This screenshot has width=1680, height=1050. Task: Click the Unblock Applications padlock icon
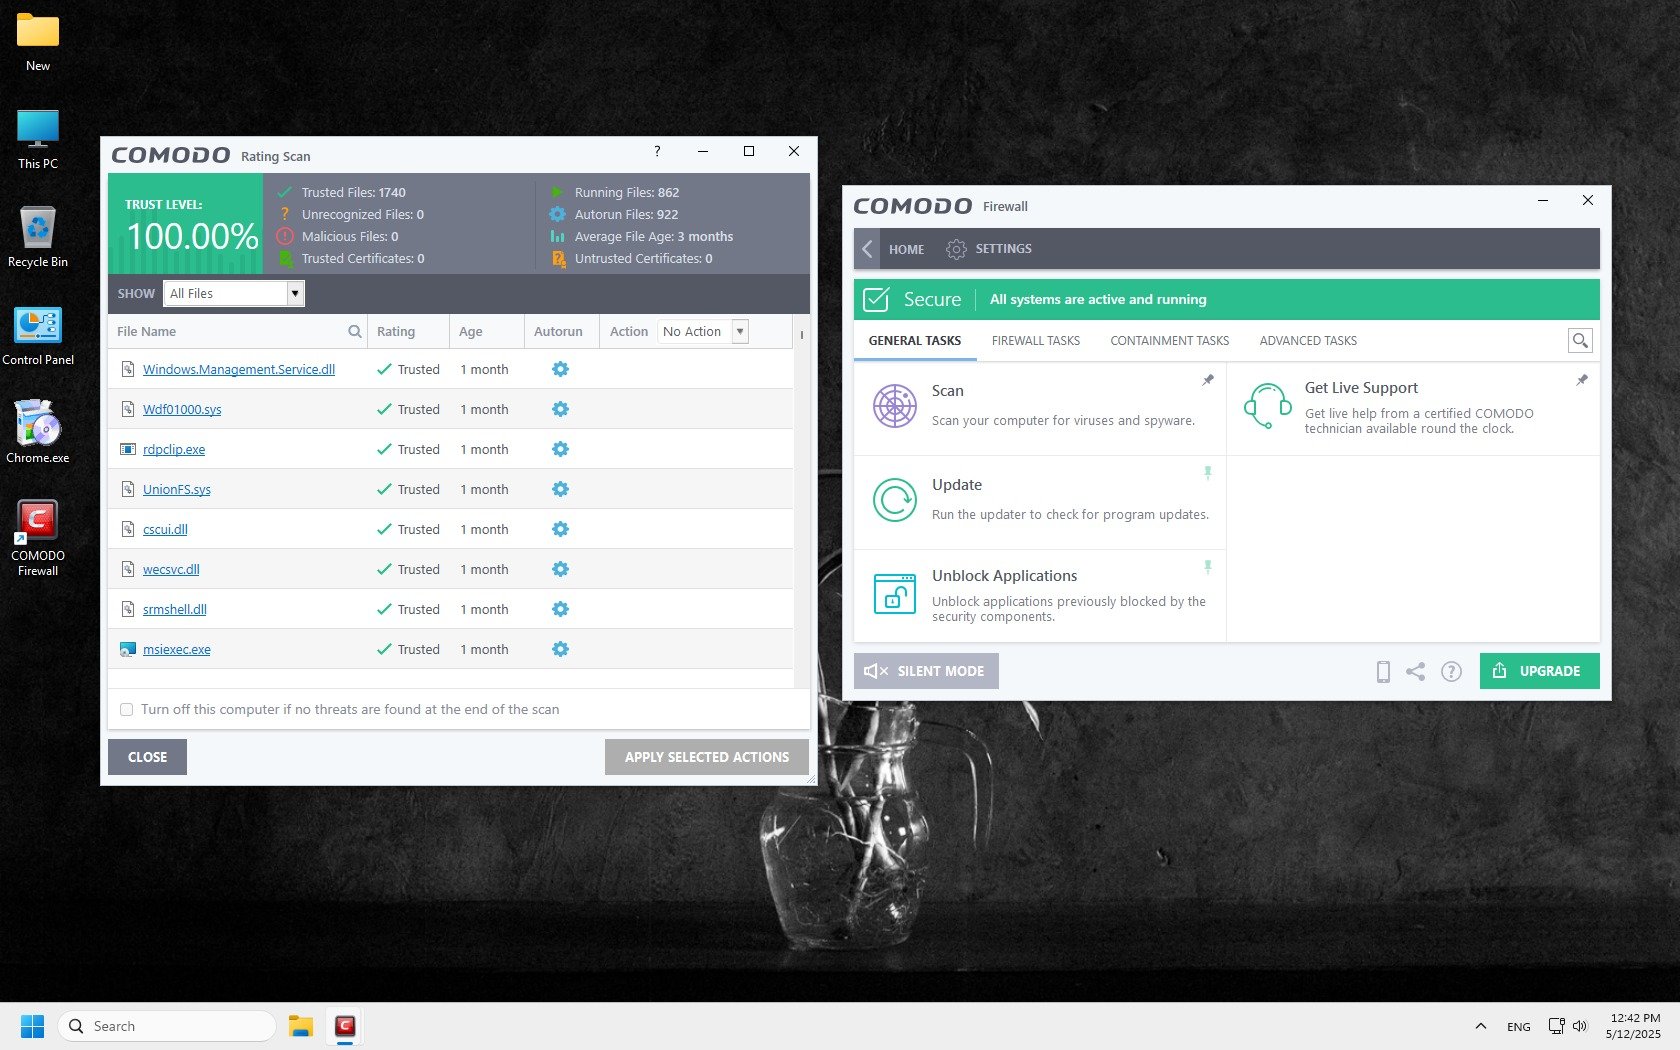[894, 593]
